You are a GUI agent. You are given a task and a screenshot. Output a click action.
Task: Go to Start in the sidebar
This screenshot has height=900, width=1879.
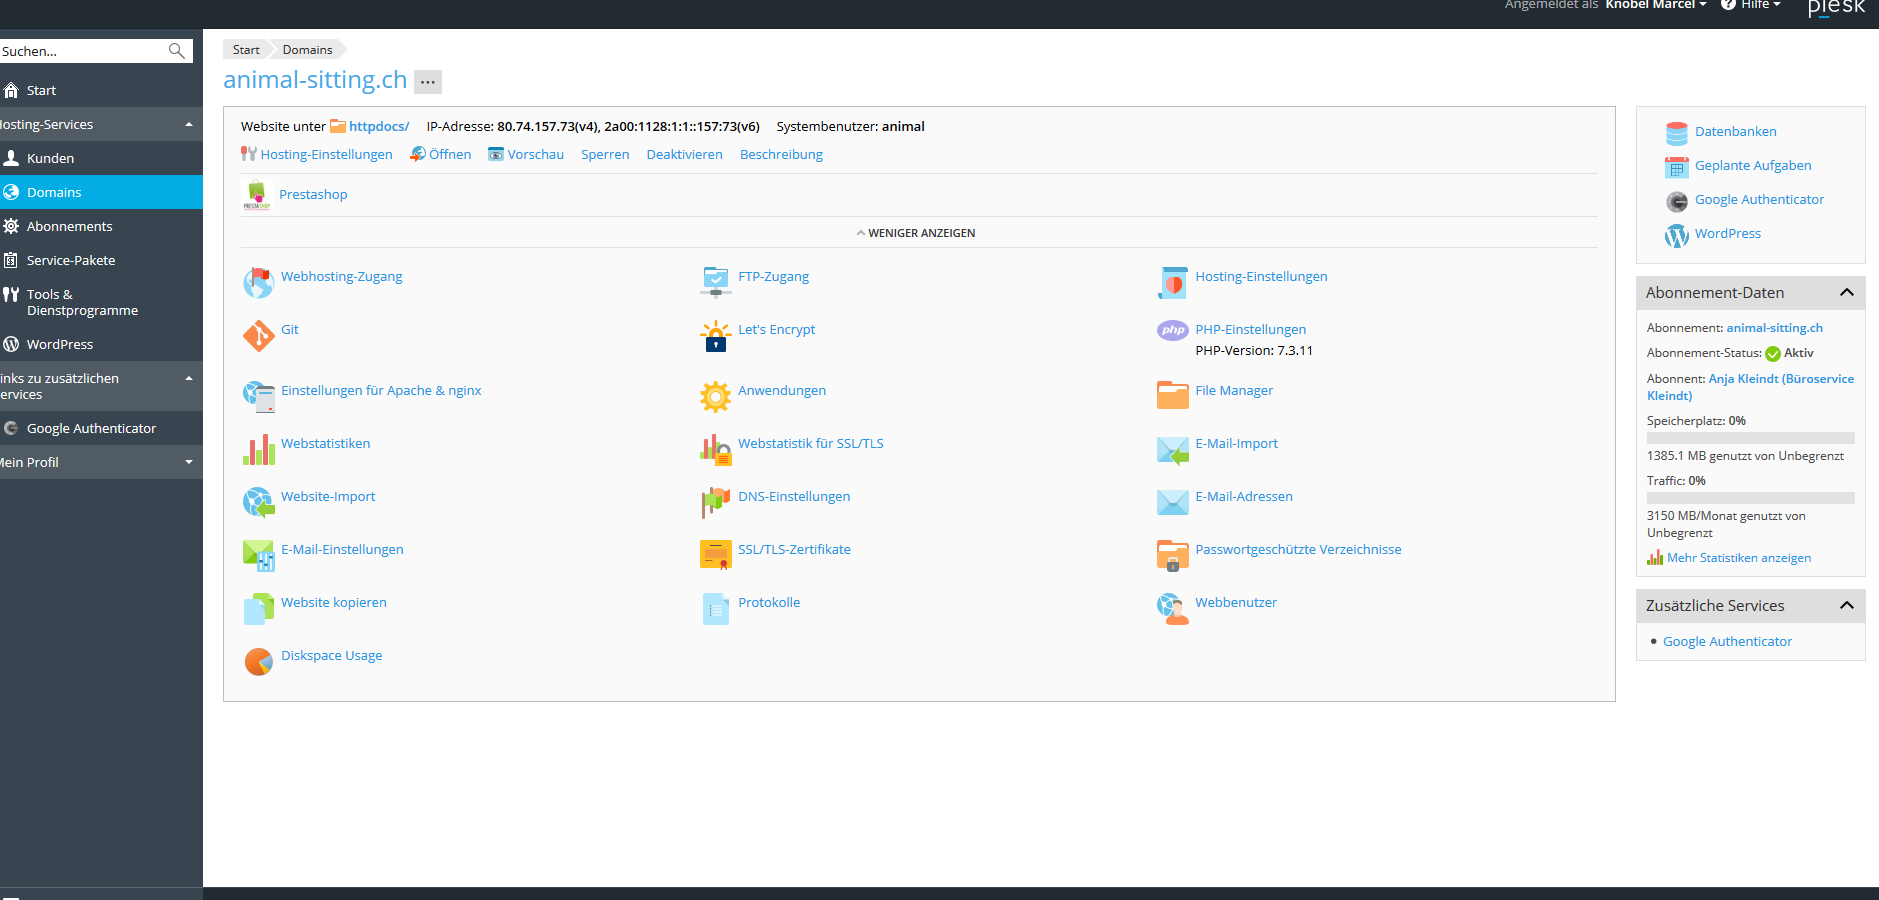click(x=101, y=91)
